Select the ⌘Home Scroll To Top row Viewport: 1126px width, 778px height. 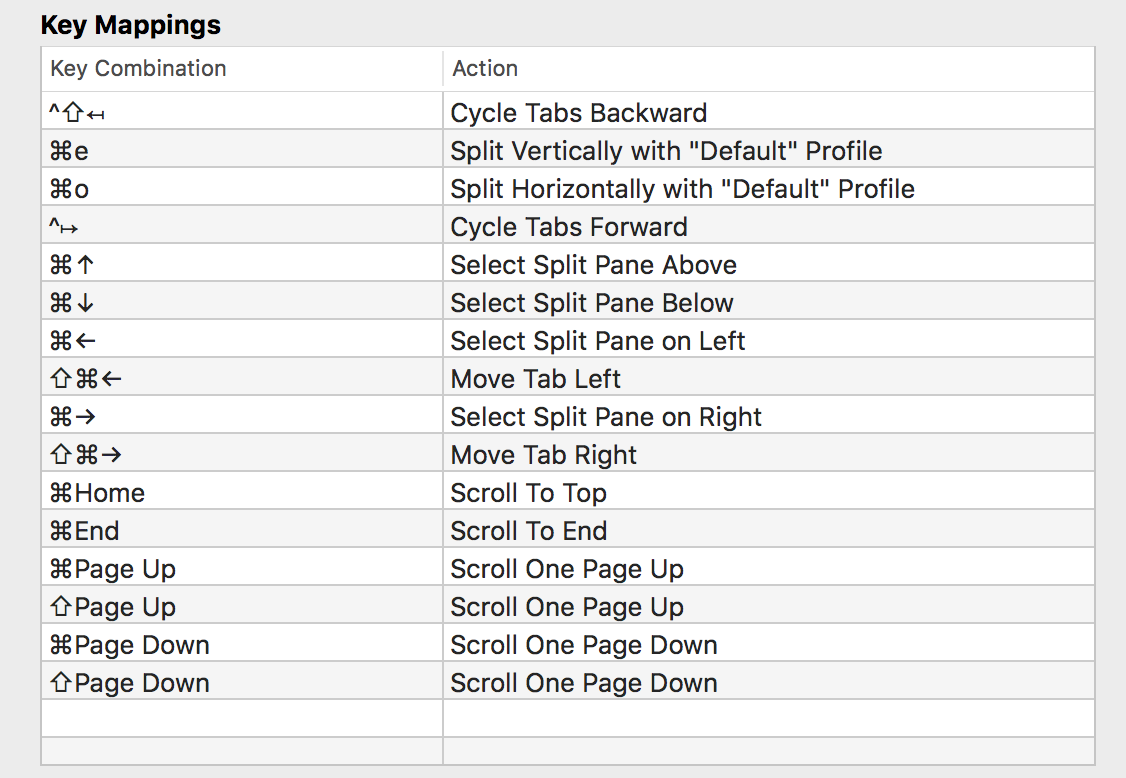click(528, 493)
